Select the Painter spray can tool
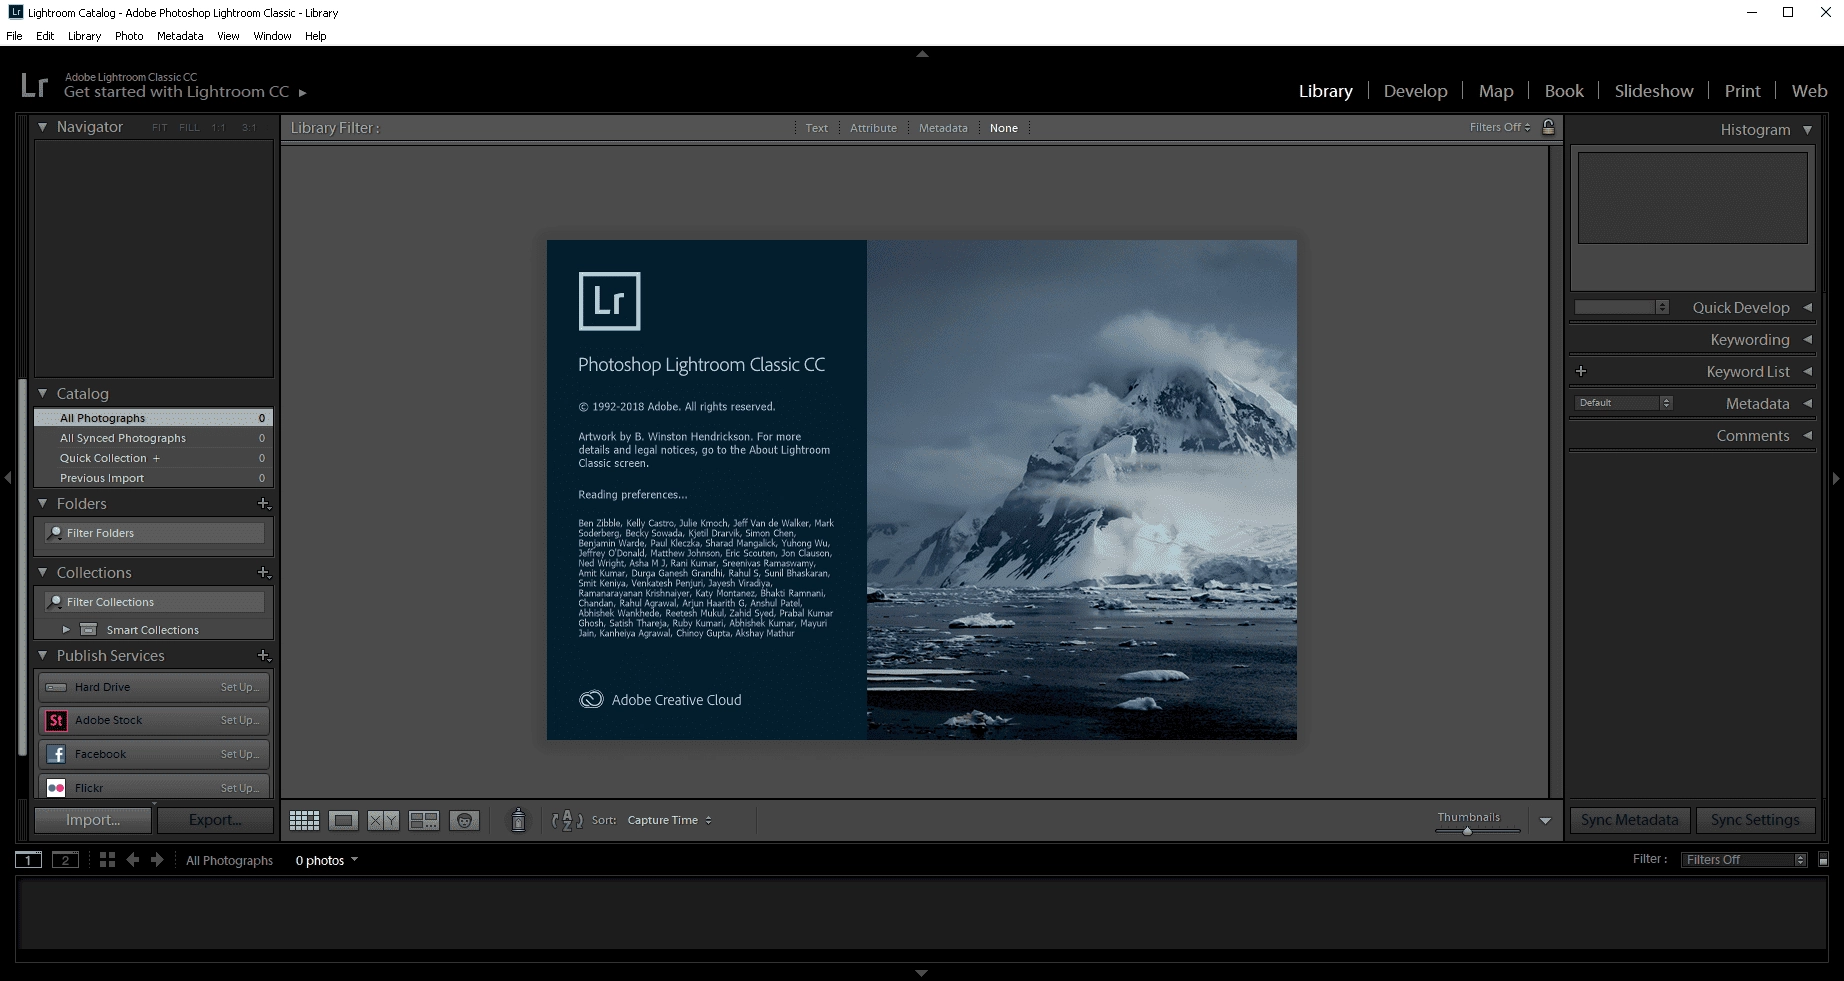The height and width of the screenshot is (981, 1844). click(518, 820)
